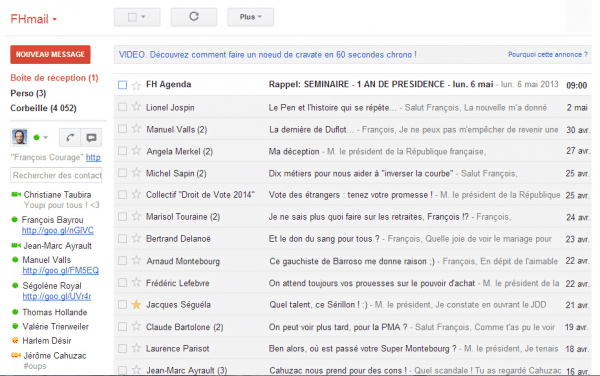
Task: Tick the Michel Sapin email checkbox
Action: [x=122, y=173]
